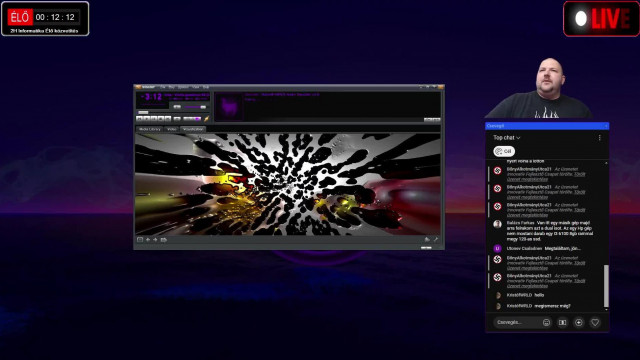The height and width of the screenshot is (360, 640).
Task: Open the File menu in Winamp
Action: click(162, 87)
